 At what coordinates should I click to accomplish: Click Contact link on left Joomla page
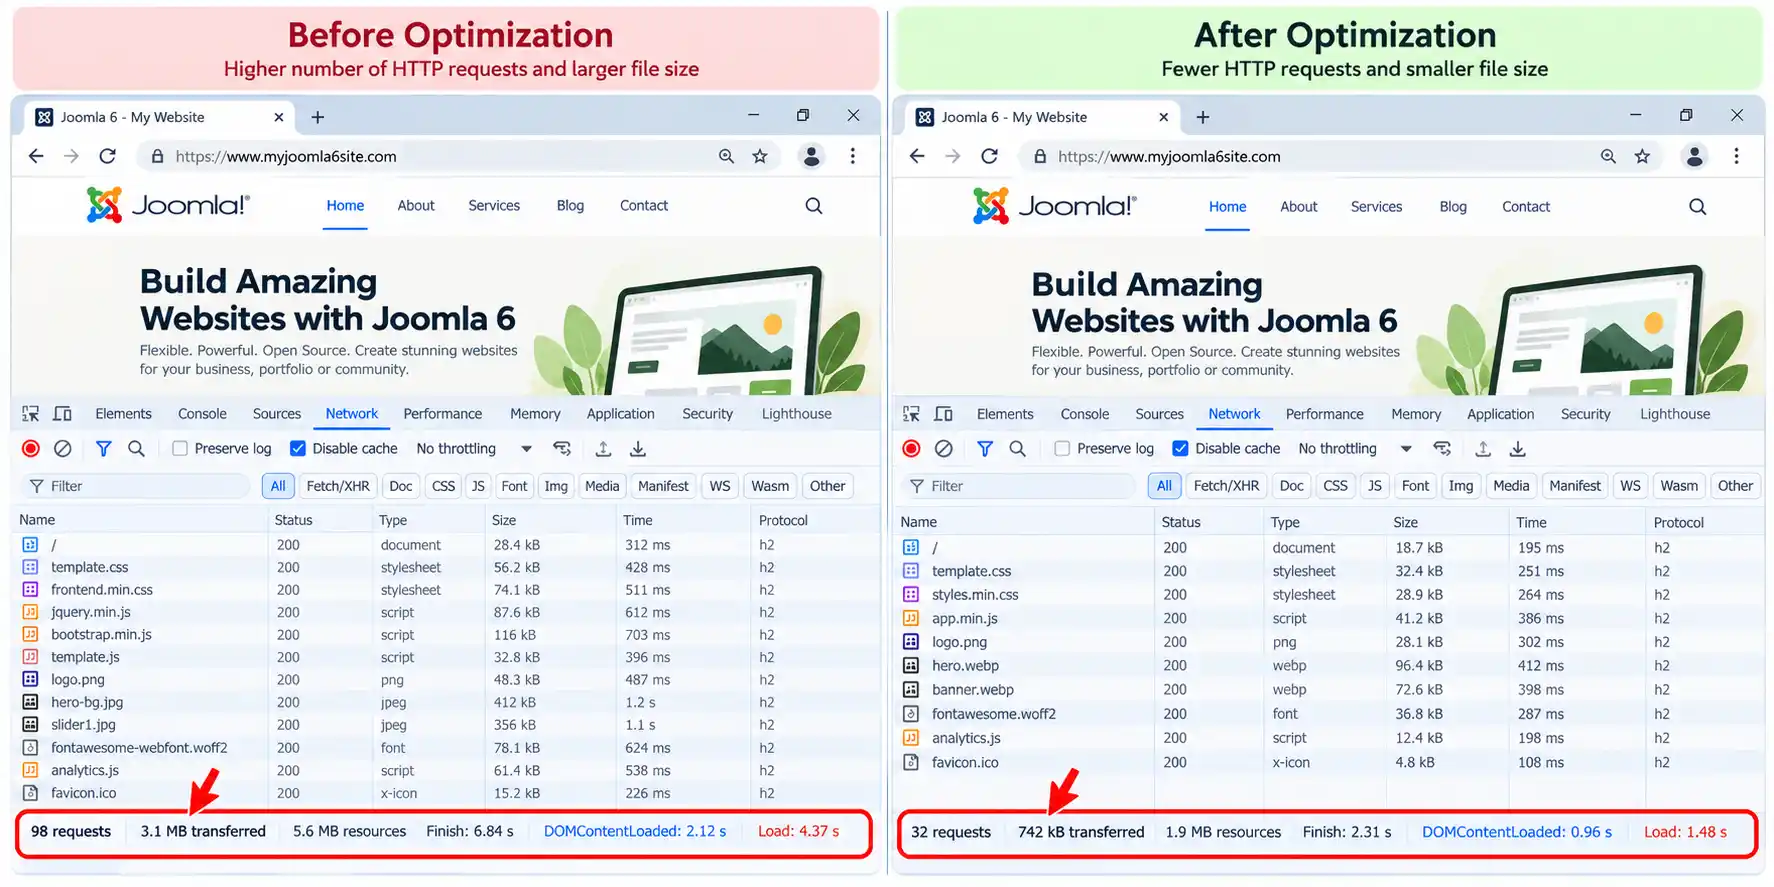pyautogui.click(x=644, y=205)
